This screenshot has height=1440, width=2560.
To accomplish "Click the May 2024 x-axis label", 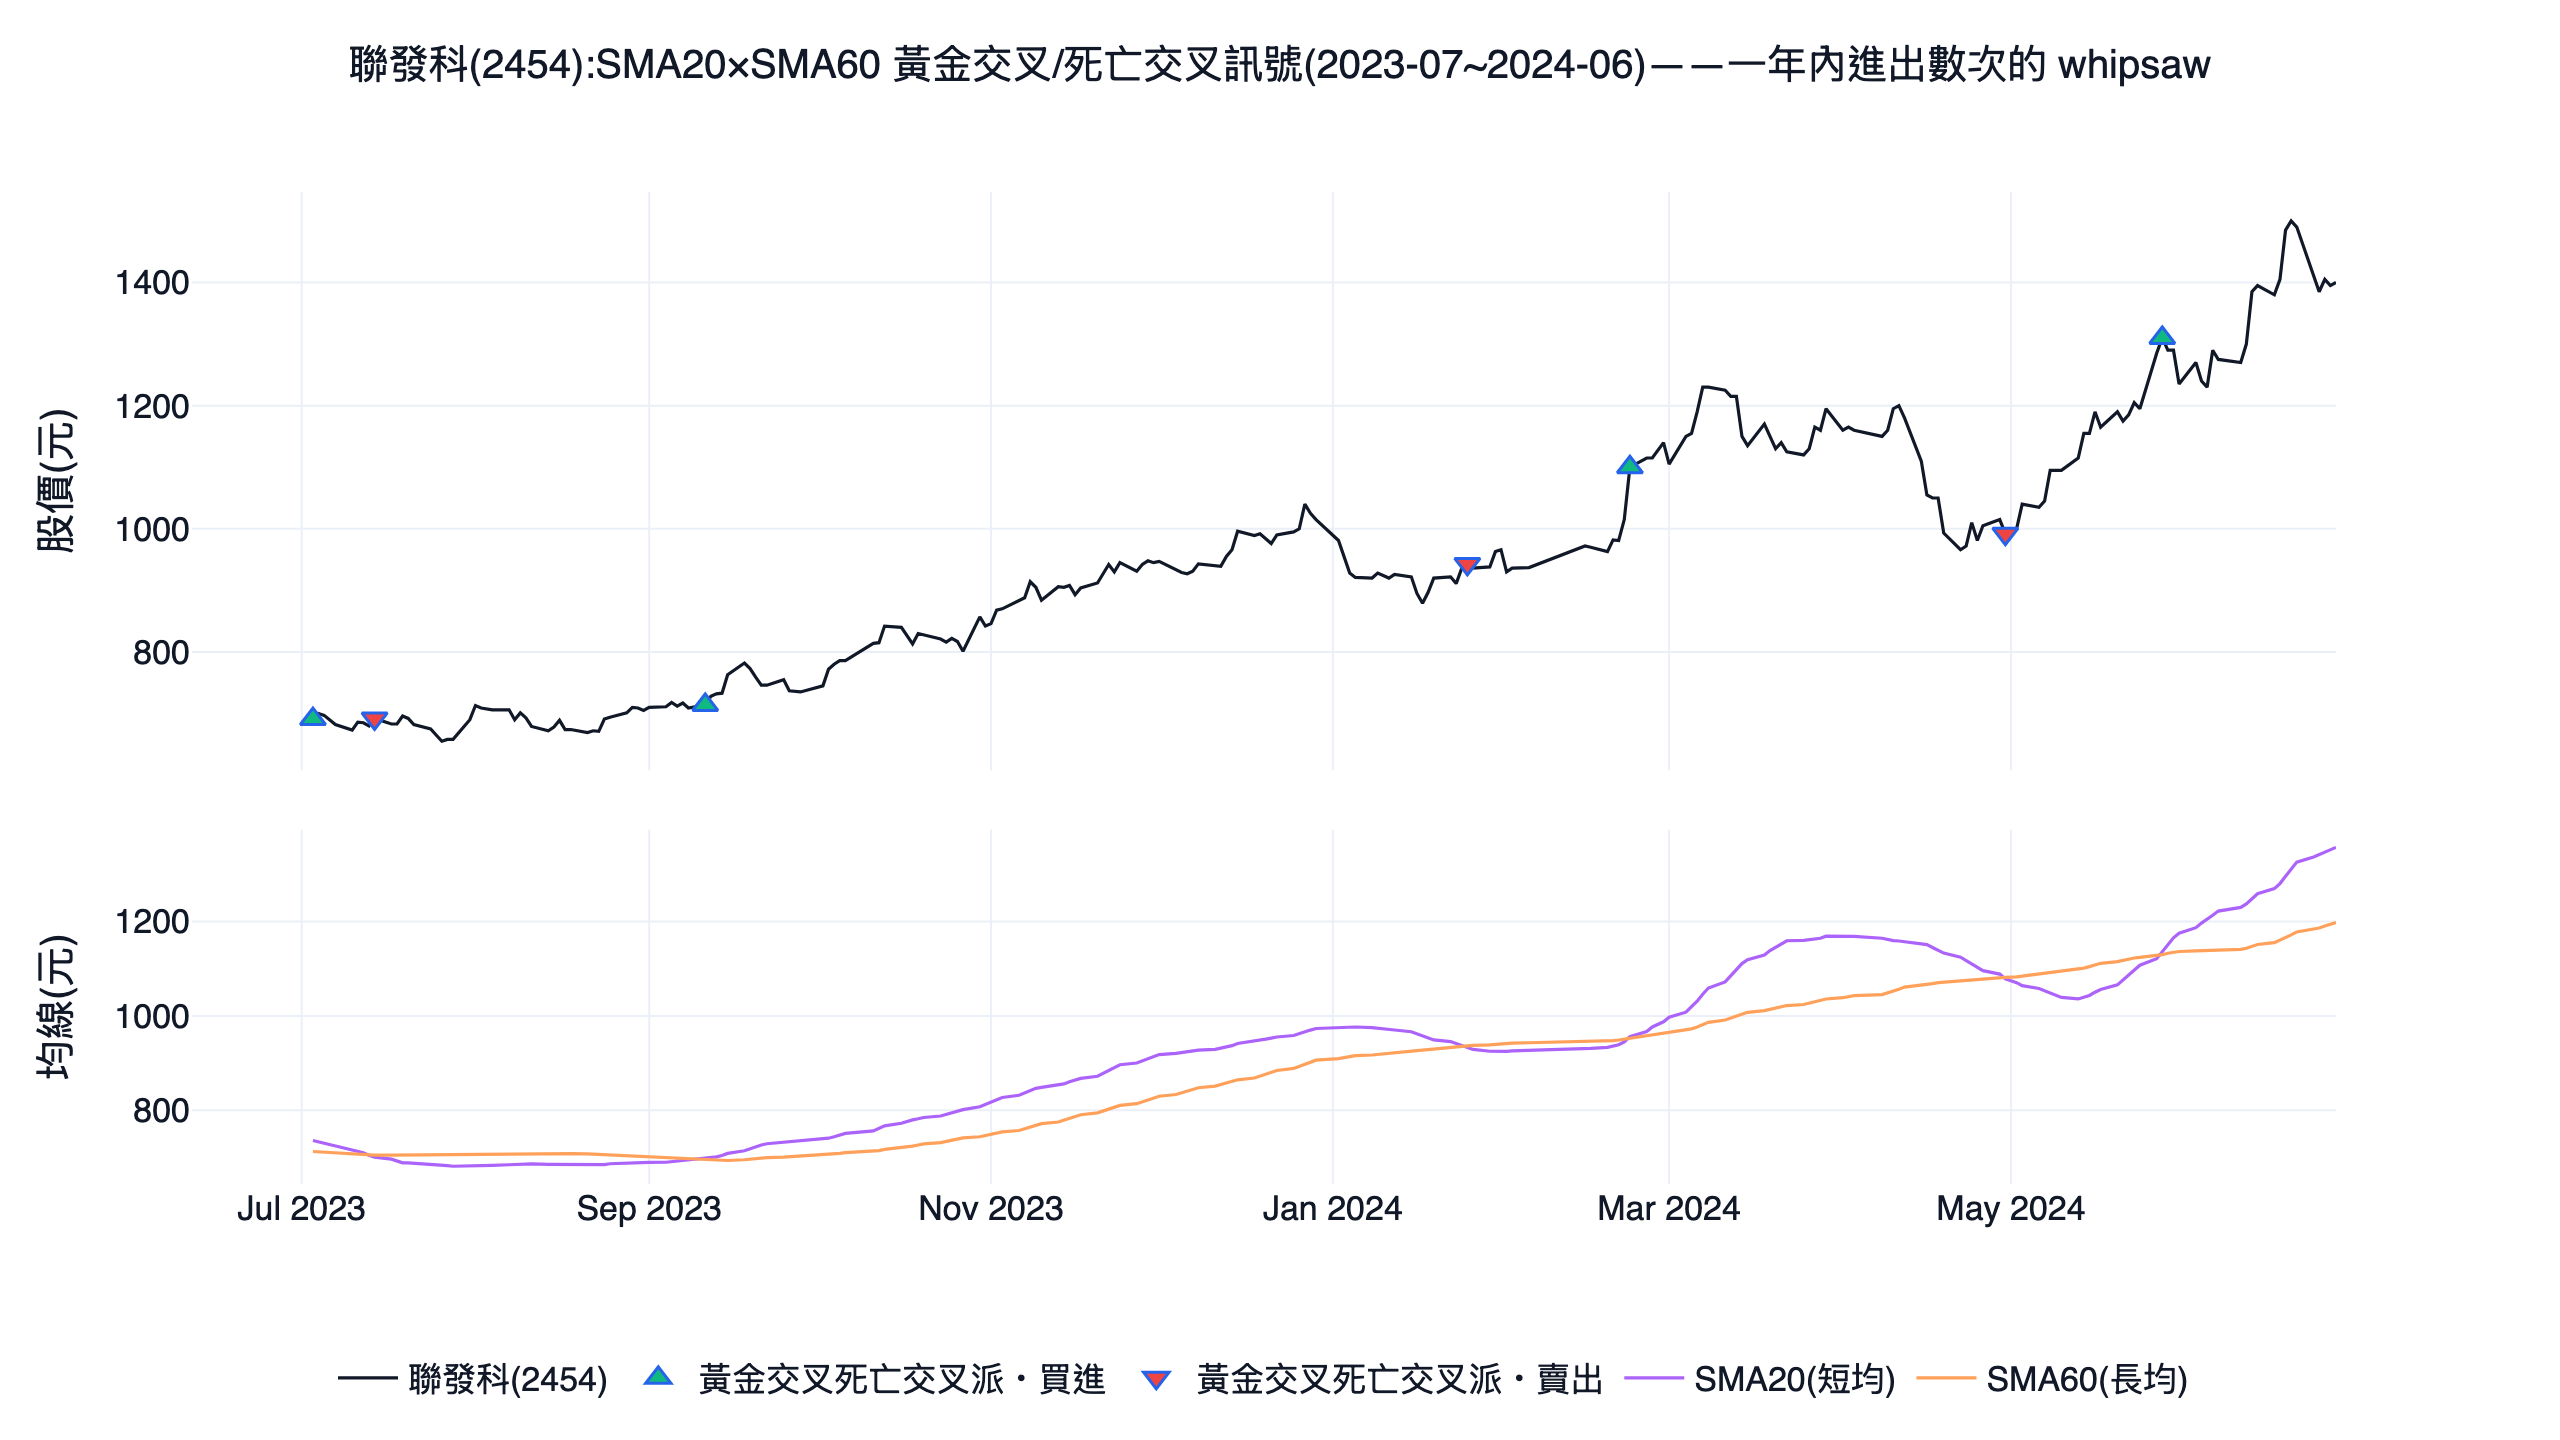I will click(x=2011, y=1209).
